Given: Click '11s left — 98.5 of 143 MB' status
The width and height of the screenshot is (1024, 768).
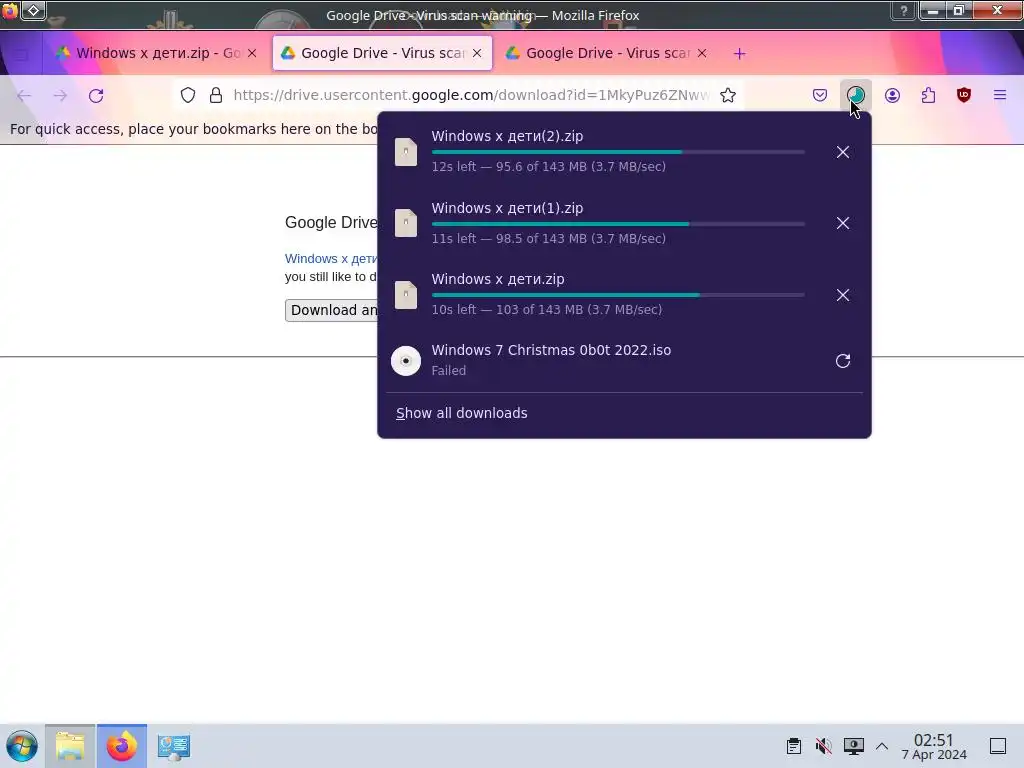Looking at the screenshot, I should click(x=549, y=238).
